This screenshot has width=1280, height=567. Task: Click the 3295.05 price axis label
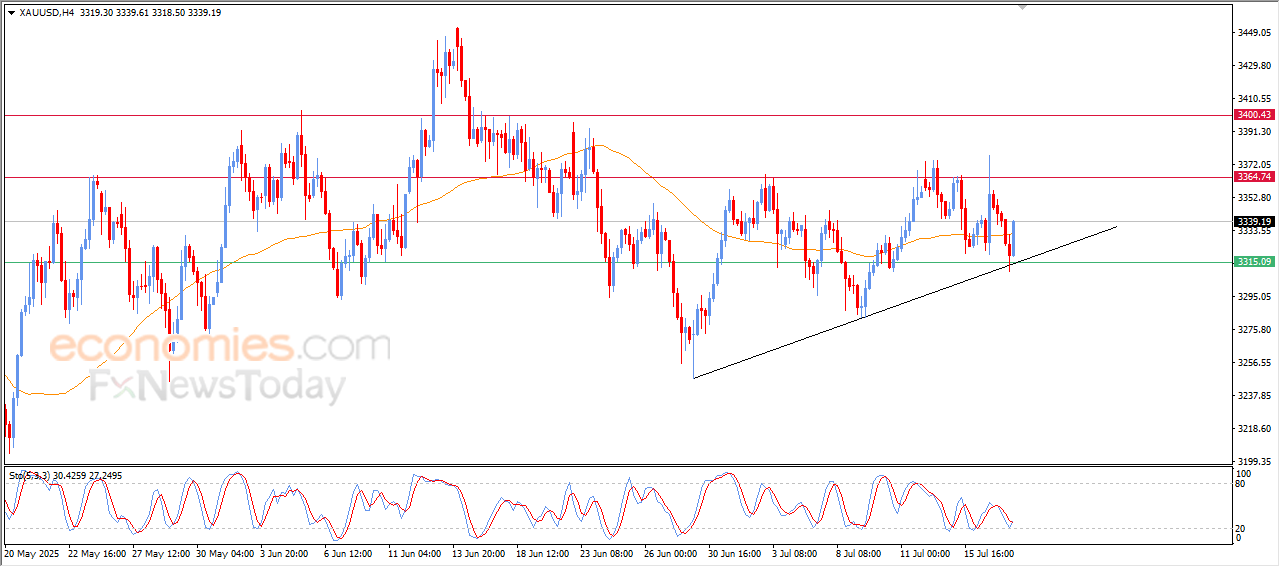[x=1254, y=297]
